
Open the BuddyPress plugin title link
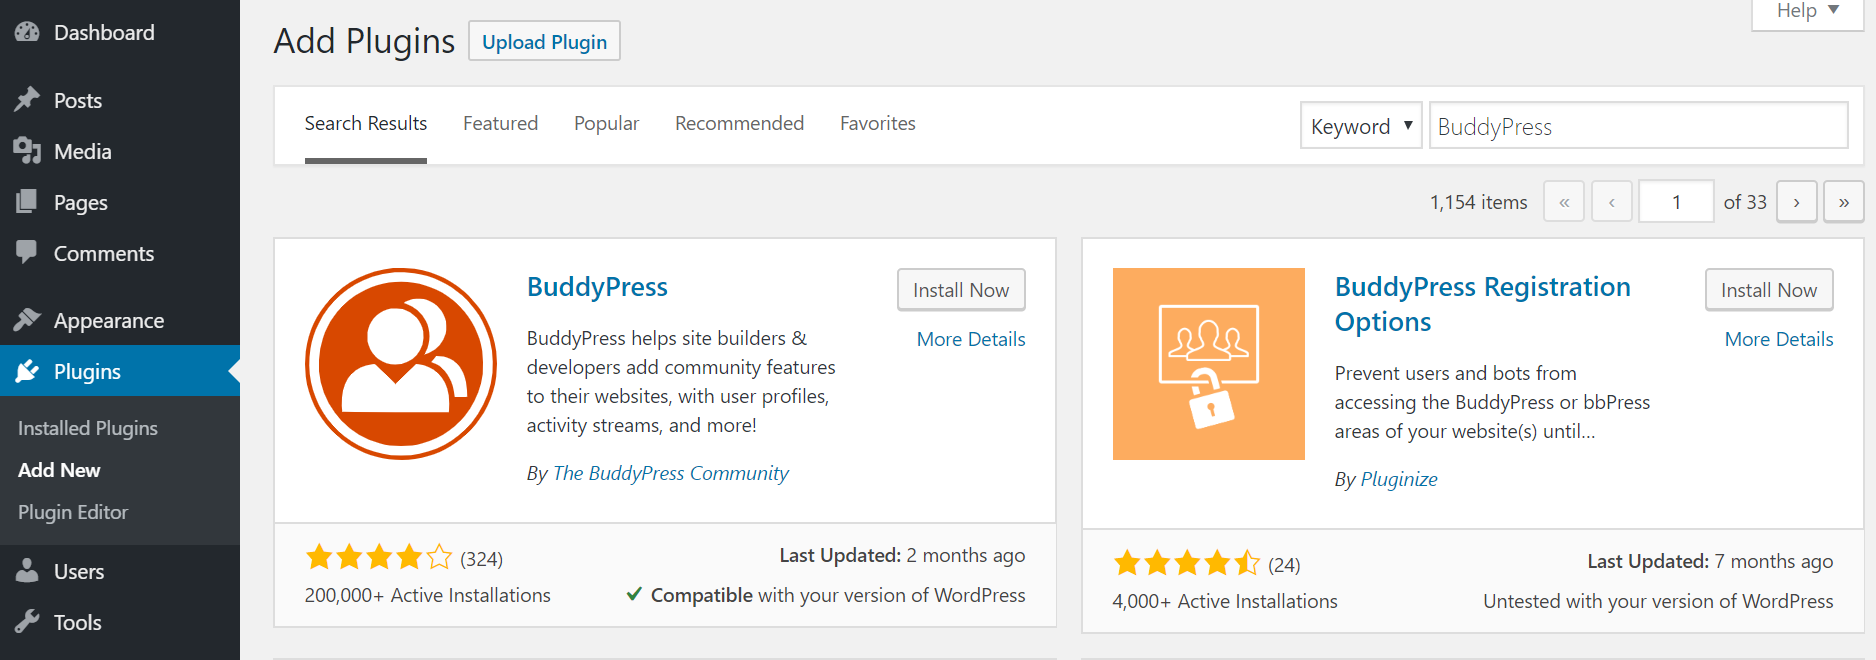pos(597,287)
